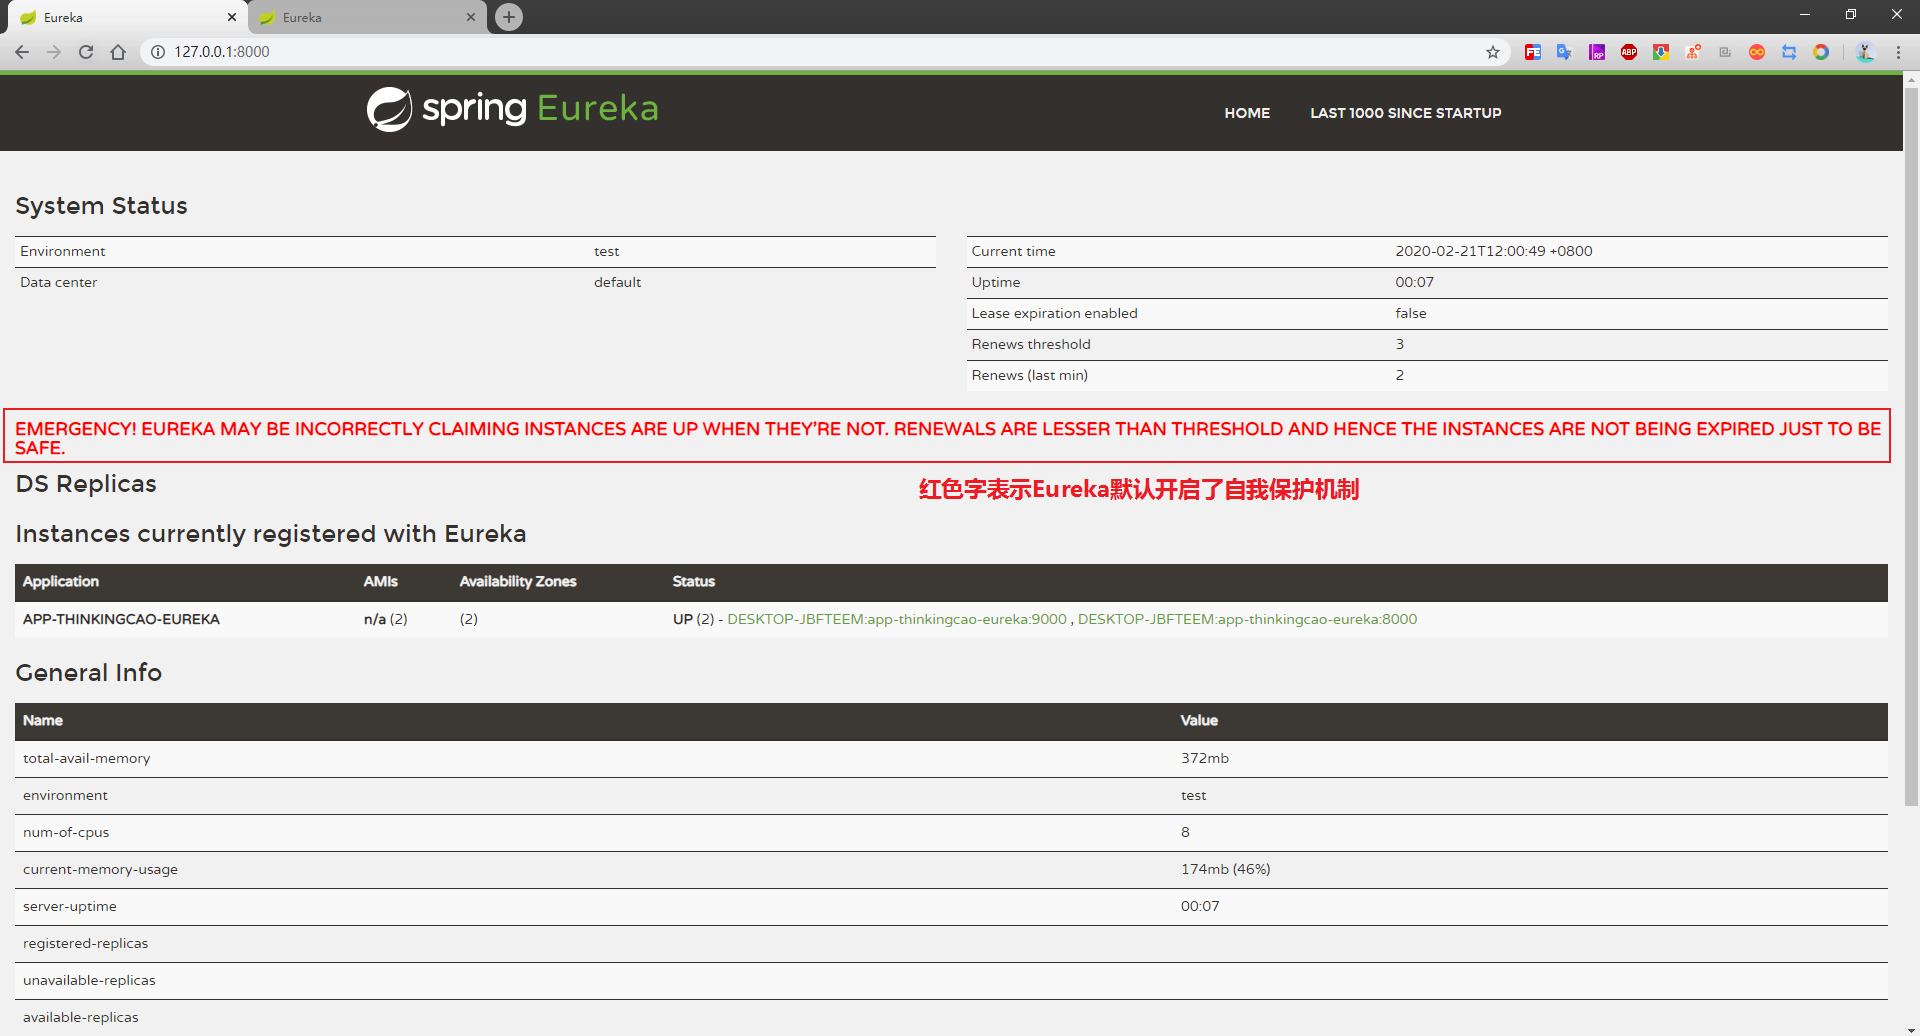Minimize the browser window
1920x1036 pixels.
click(1805, 14)
